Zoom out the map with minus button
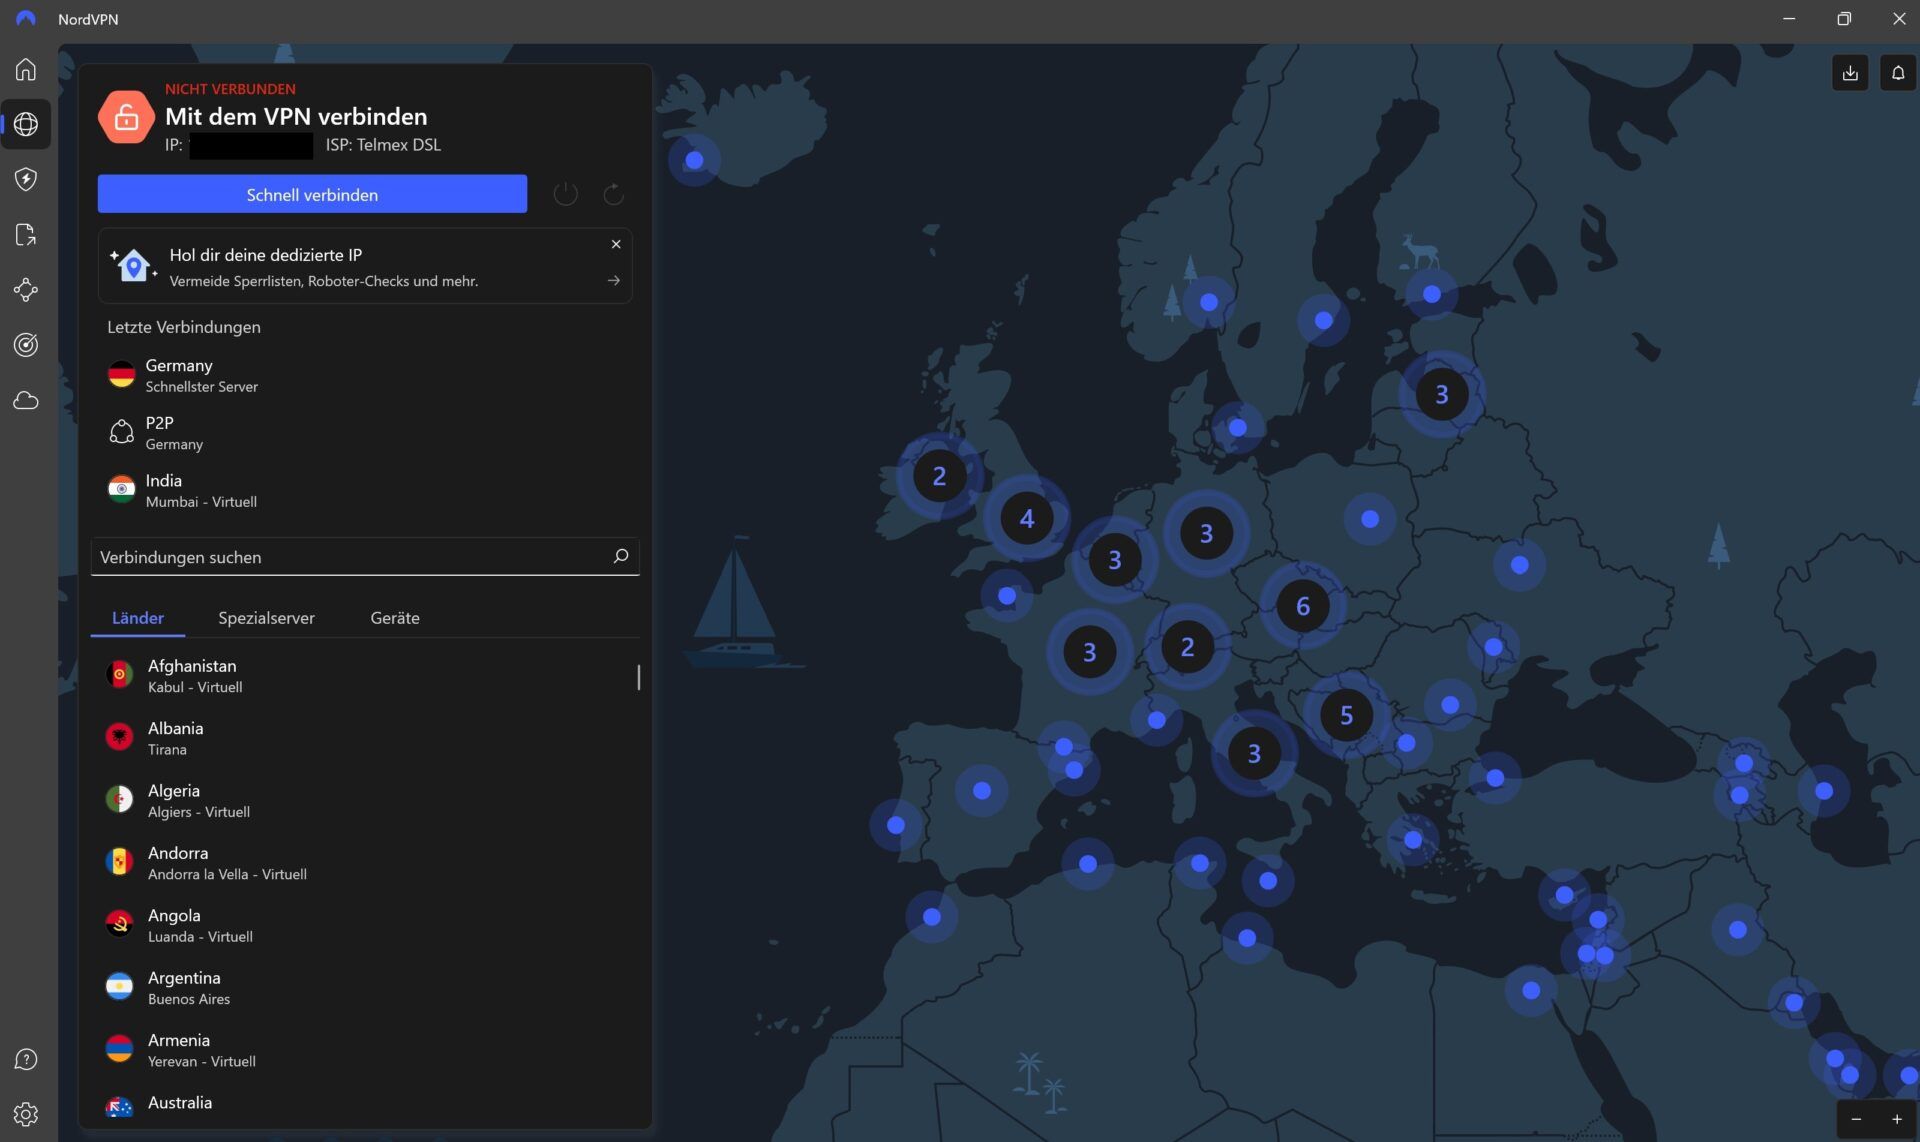This screenshot has height=1142, width=1920. click(x=1856, y=1119)
